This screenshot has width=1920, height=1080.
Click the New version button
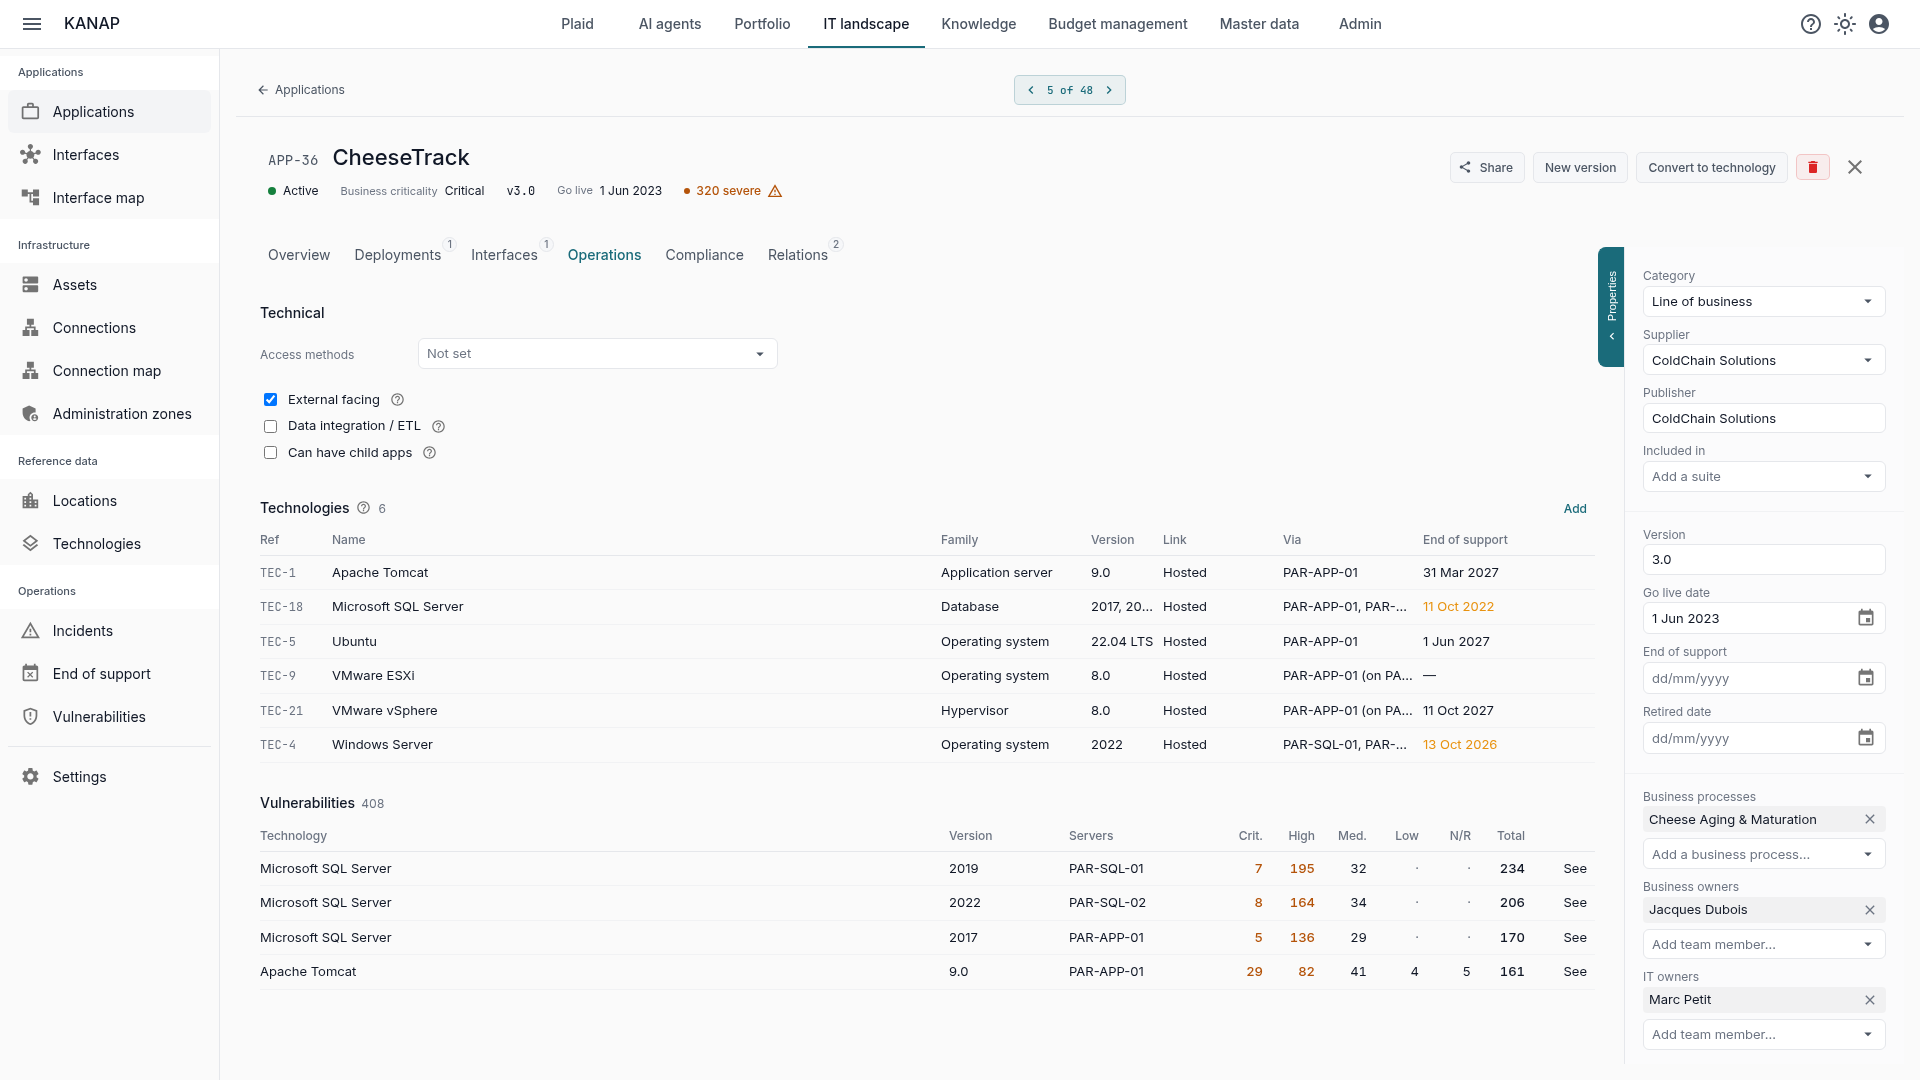(x=1580, y=167)
